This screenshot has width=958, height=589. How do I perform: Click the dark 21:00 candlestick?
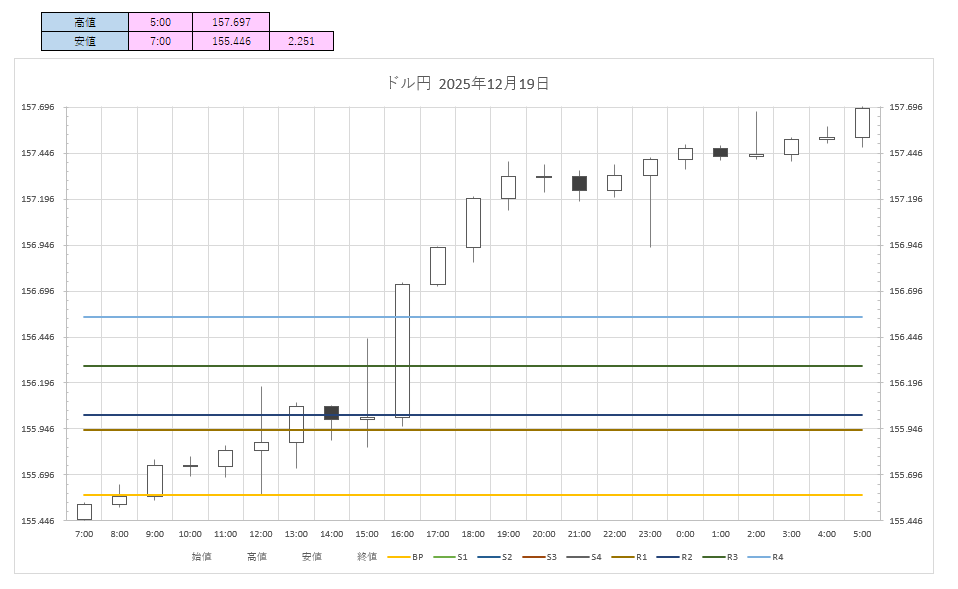(x=579, y=183)
